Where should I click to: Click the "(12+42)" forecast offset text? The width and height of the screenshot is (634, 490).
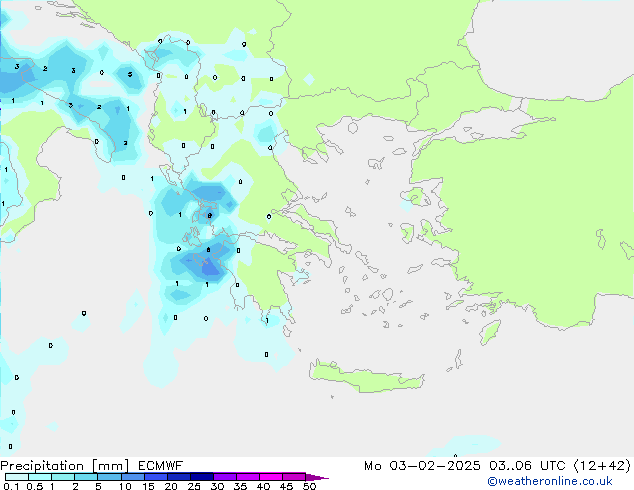click(602, 466)
